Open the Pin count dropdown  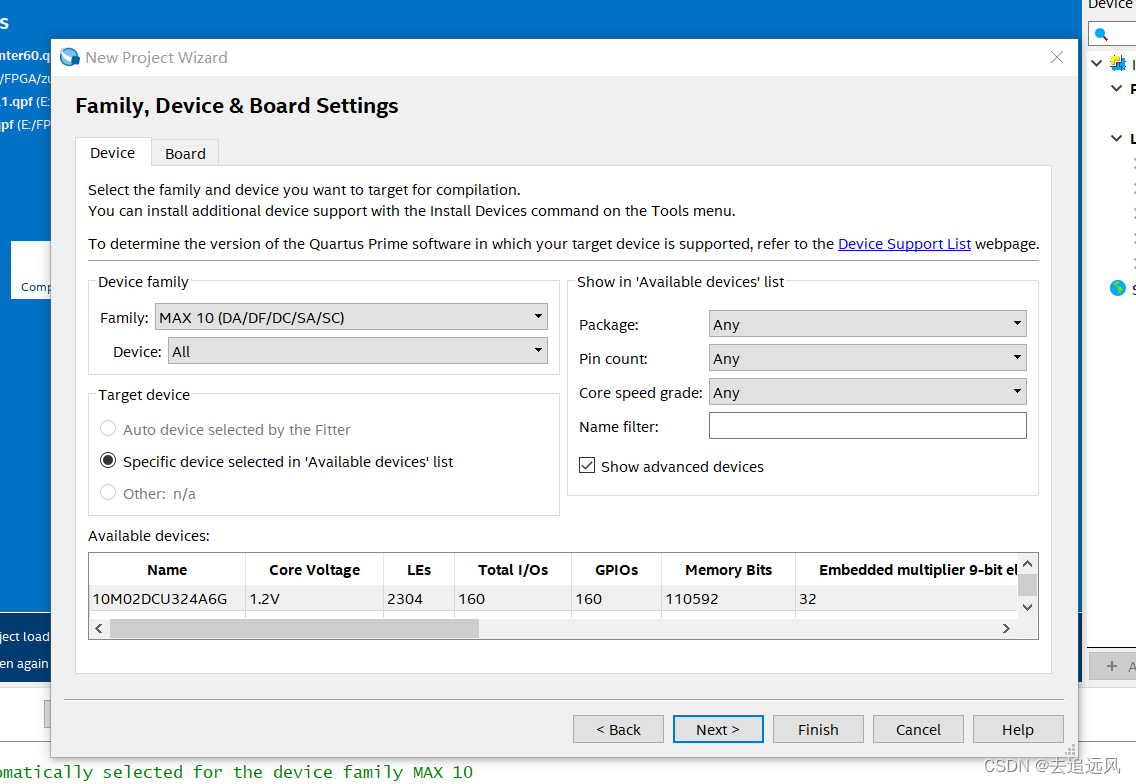tap(867, 358)
